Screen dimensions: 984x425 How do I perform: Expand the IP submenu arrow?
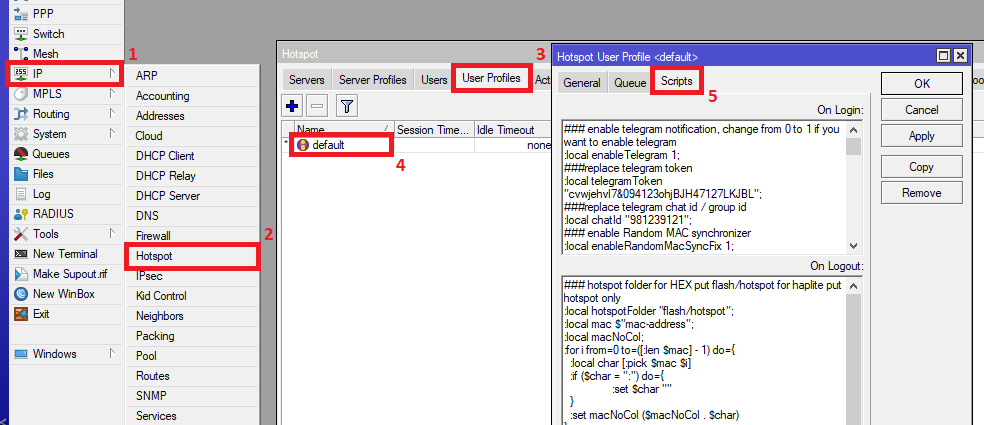click(x=113, y=74)
